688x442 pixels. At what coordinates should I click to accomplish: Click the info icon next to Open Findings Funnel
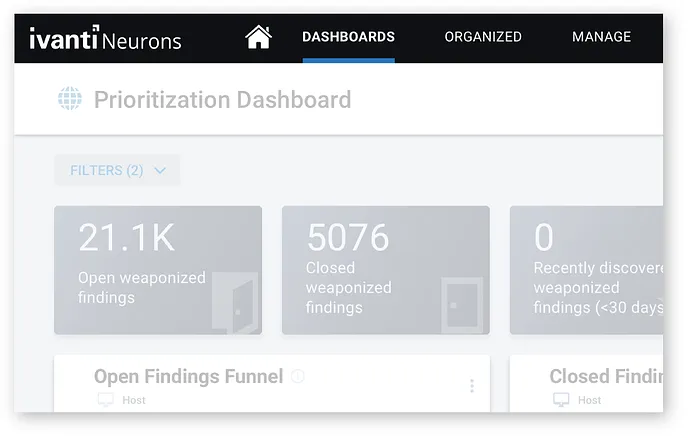tap(298, 376)
